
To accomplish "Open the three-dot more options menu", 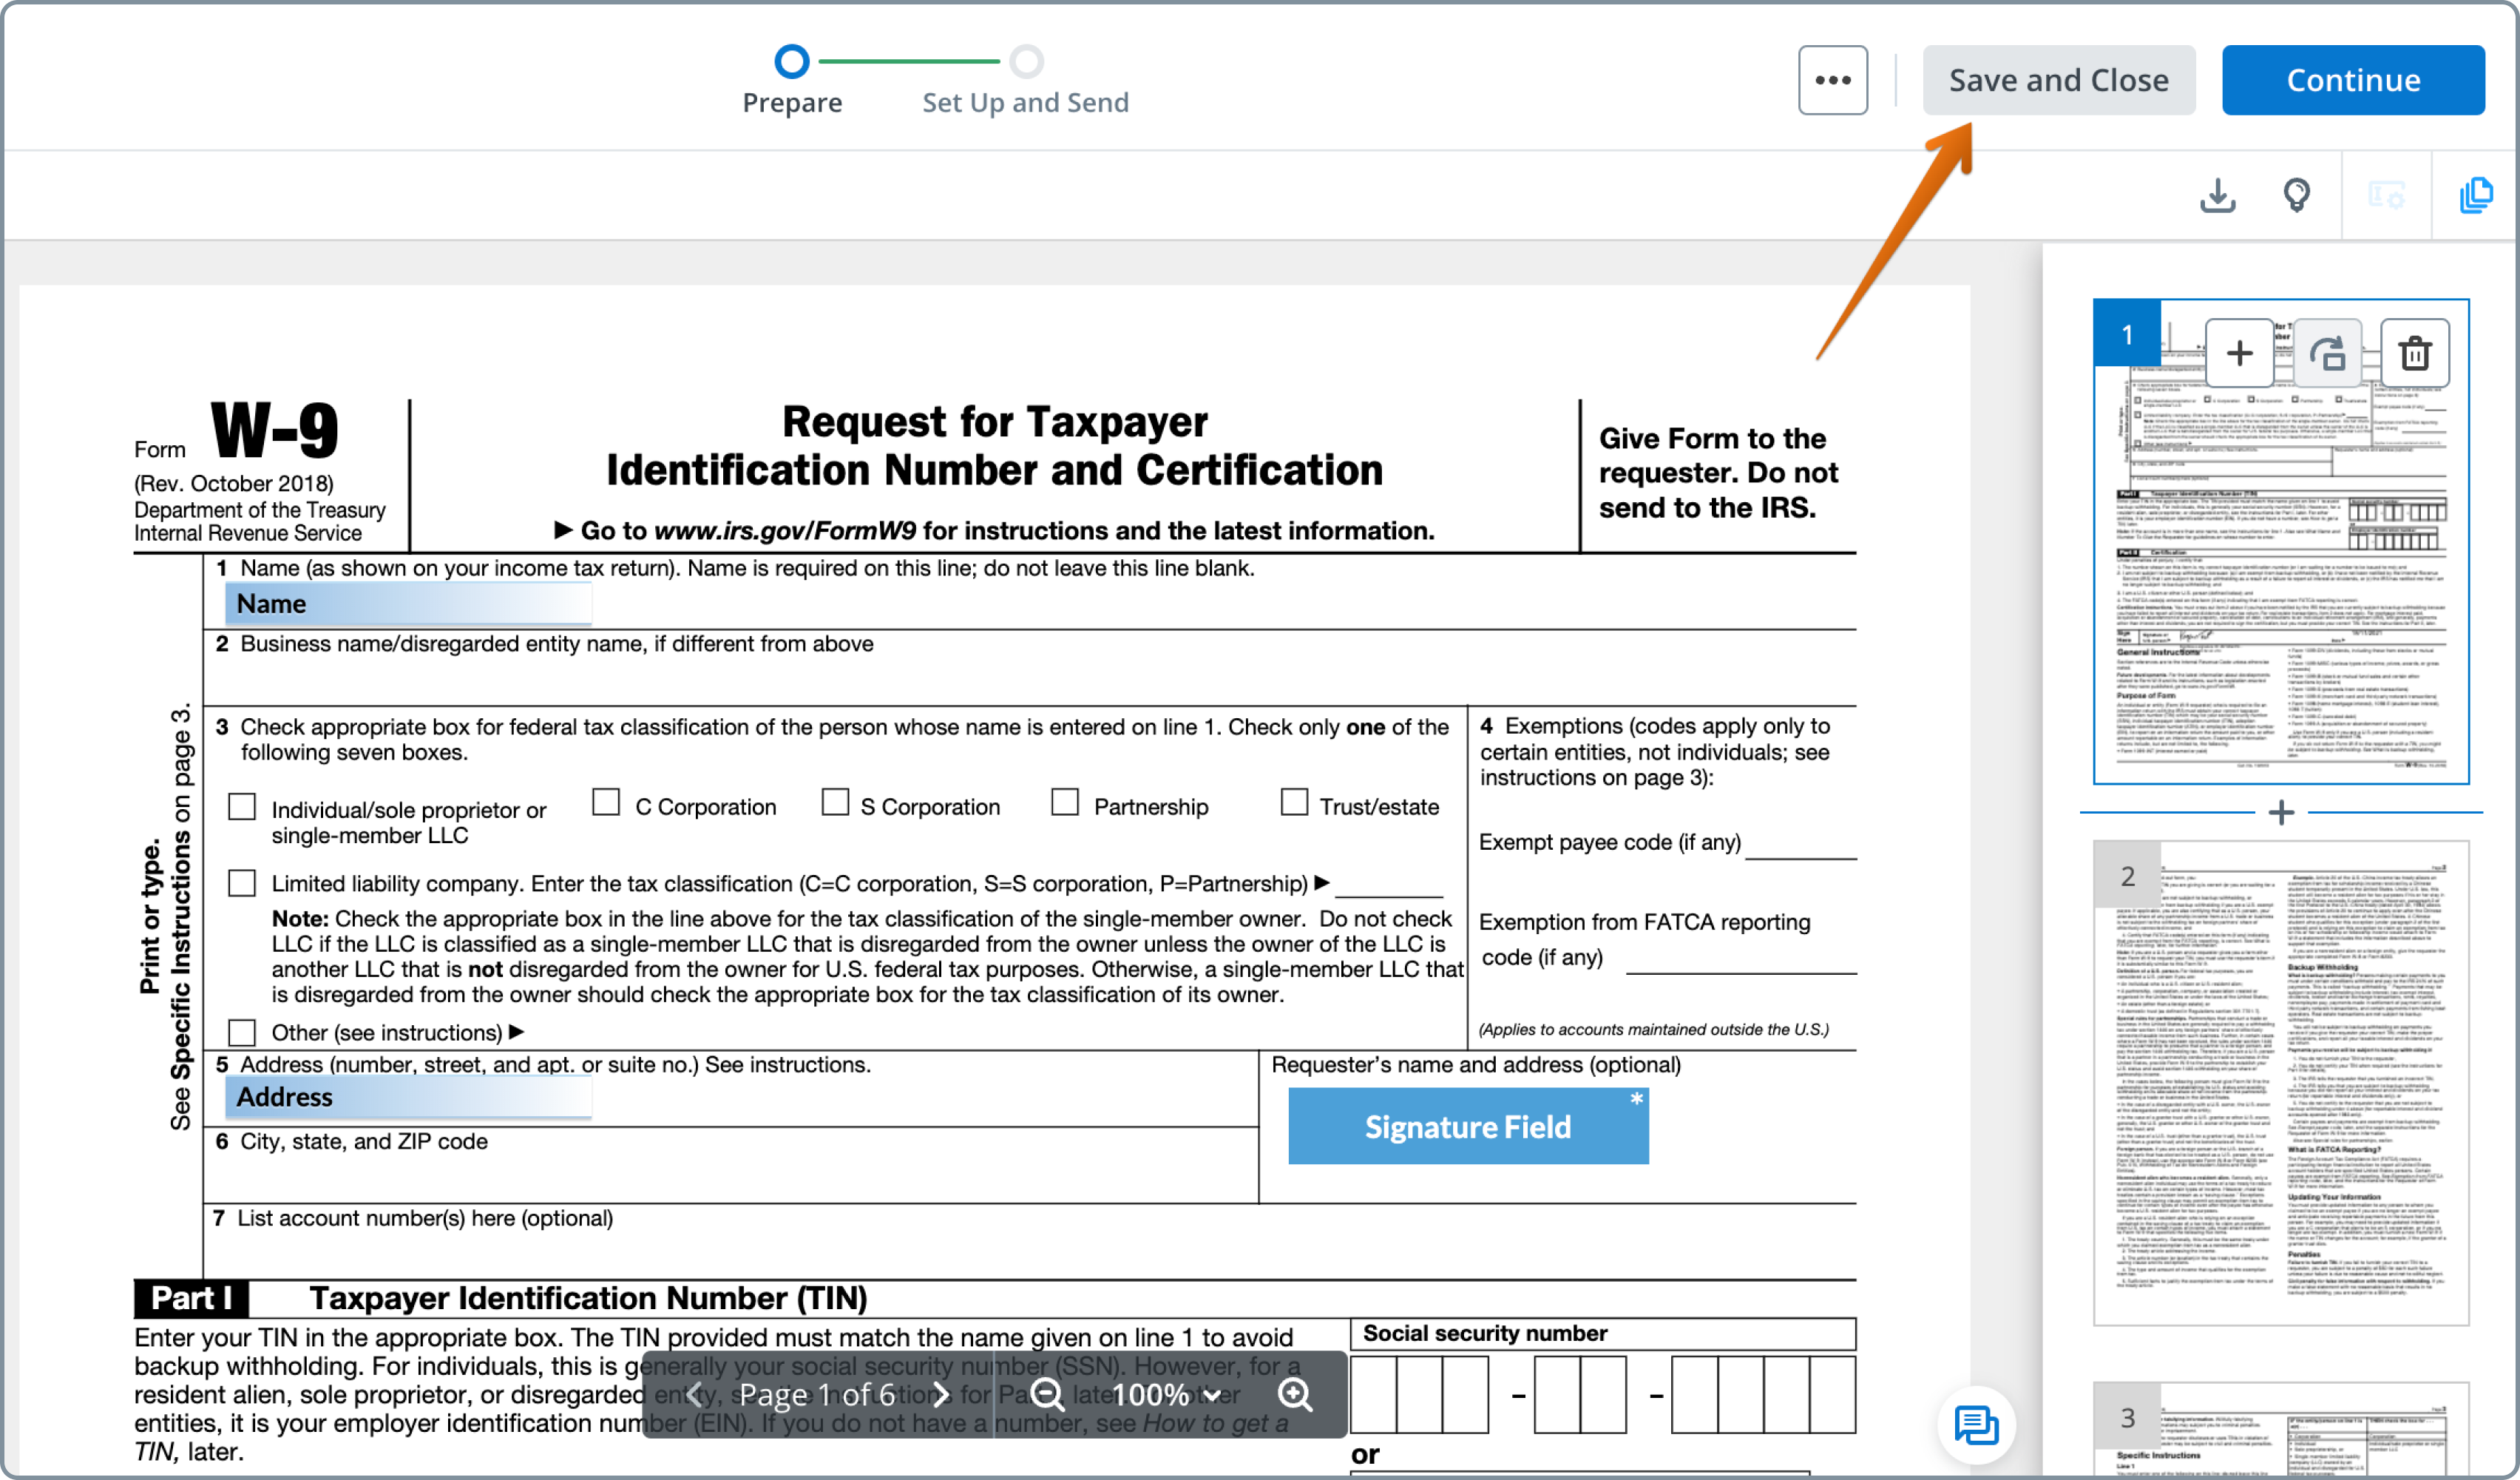I will pyautogui.click(x=1832, y=80).
